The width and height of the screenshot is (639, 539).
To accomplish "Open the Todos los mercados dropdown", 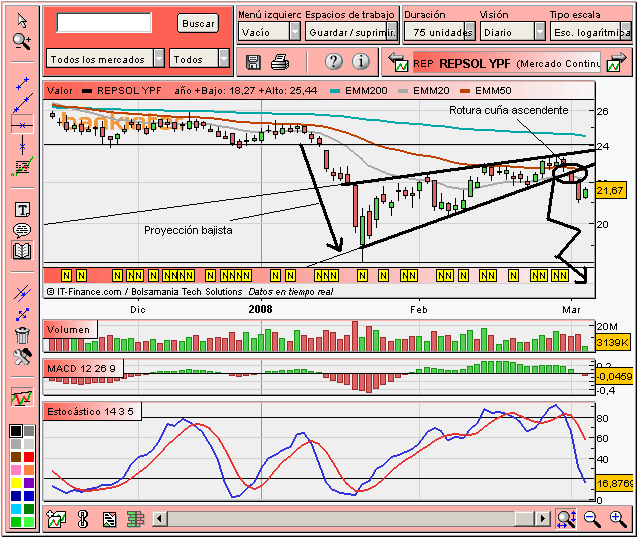I will 106,58.
